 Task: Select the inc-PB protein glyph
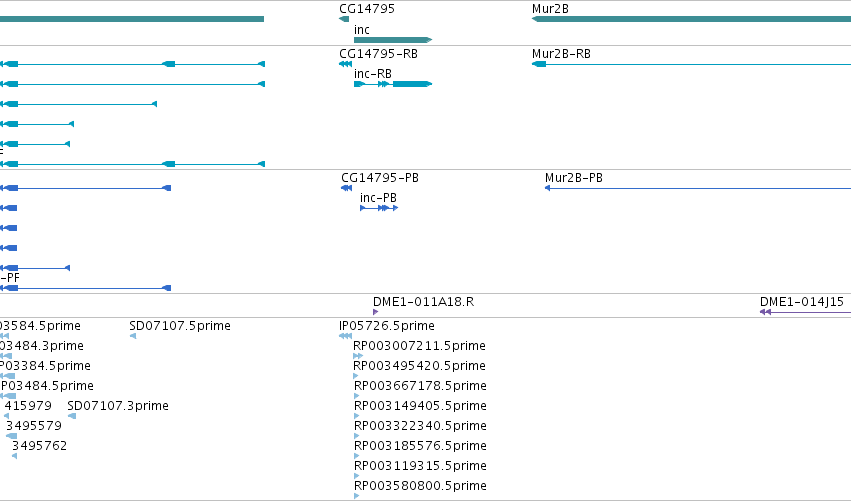(379, 208)
